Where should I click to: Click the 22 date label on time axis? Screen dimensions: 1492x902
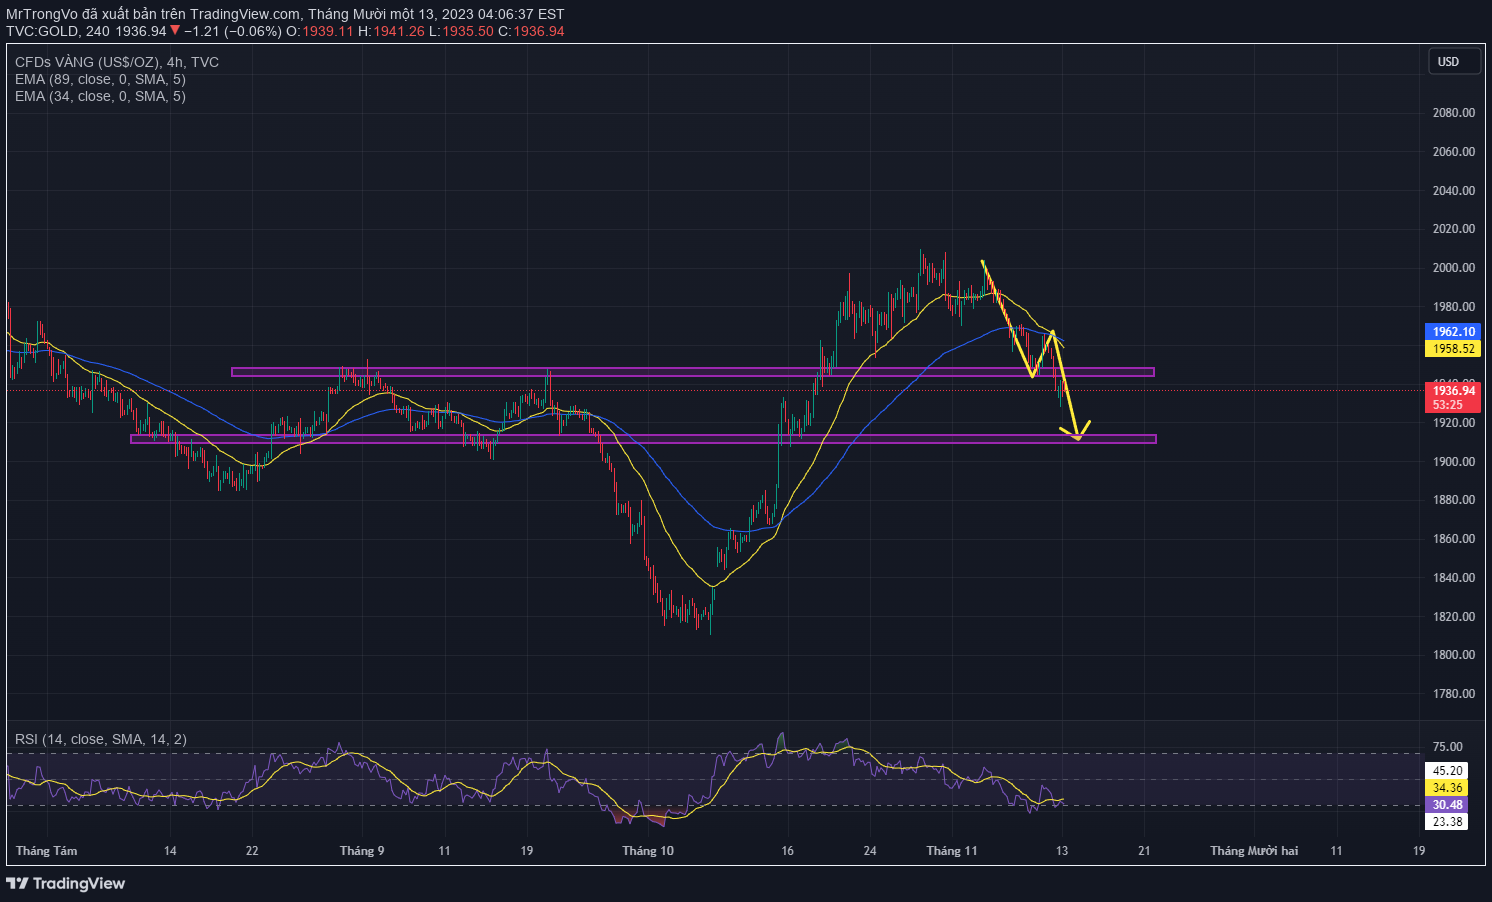pos(252,851)
